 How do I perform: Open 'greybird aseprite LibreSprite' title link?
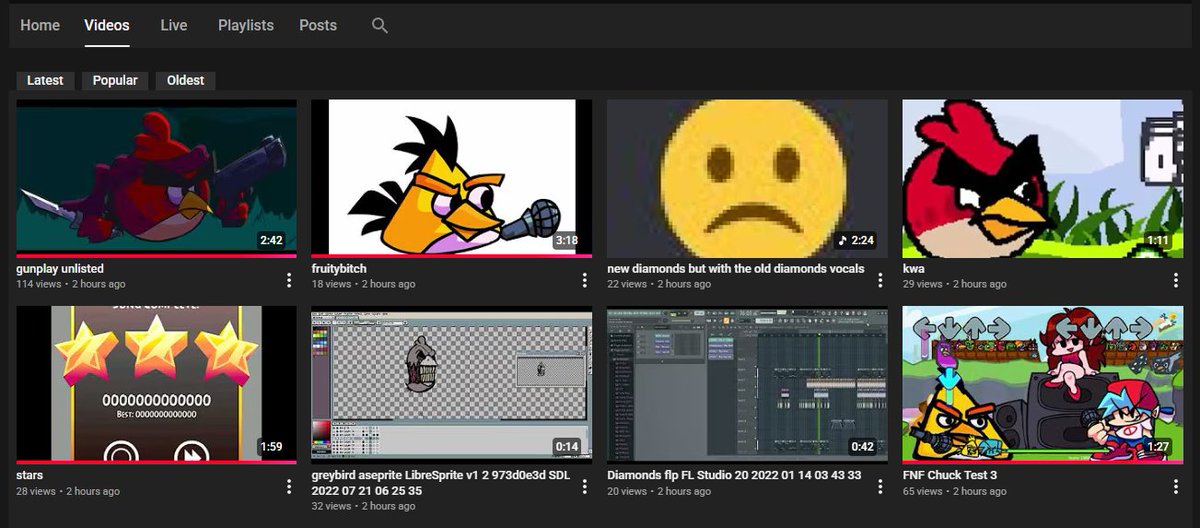pyautogui.click(x=441, y=483)
